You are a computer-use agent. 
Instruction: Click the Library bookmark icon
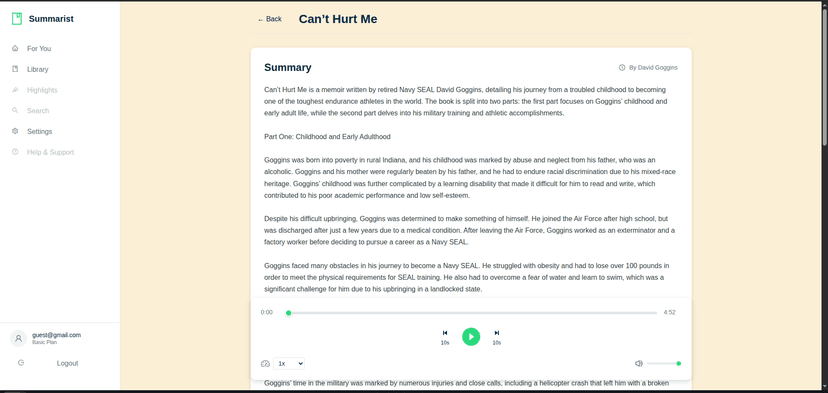pos(15,69)
